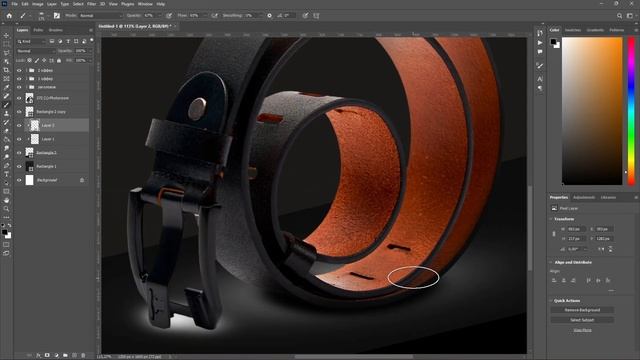Switch to the Swatches tab
Screen dimensions: 640x360
click(573, 30)
